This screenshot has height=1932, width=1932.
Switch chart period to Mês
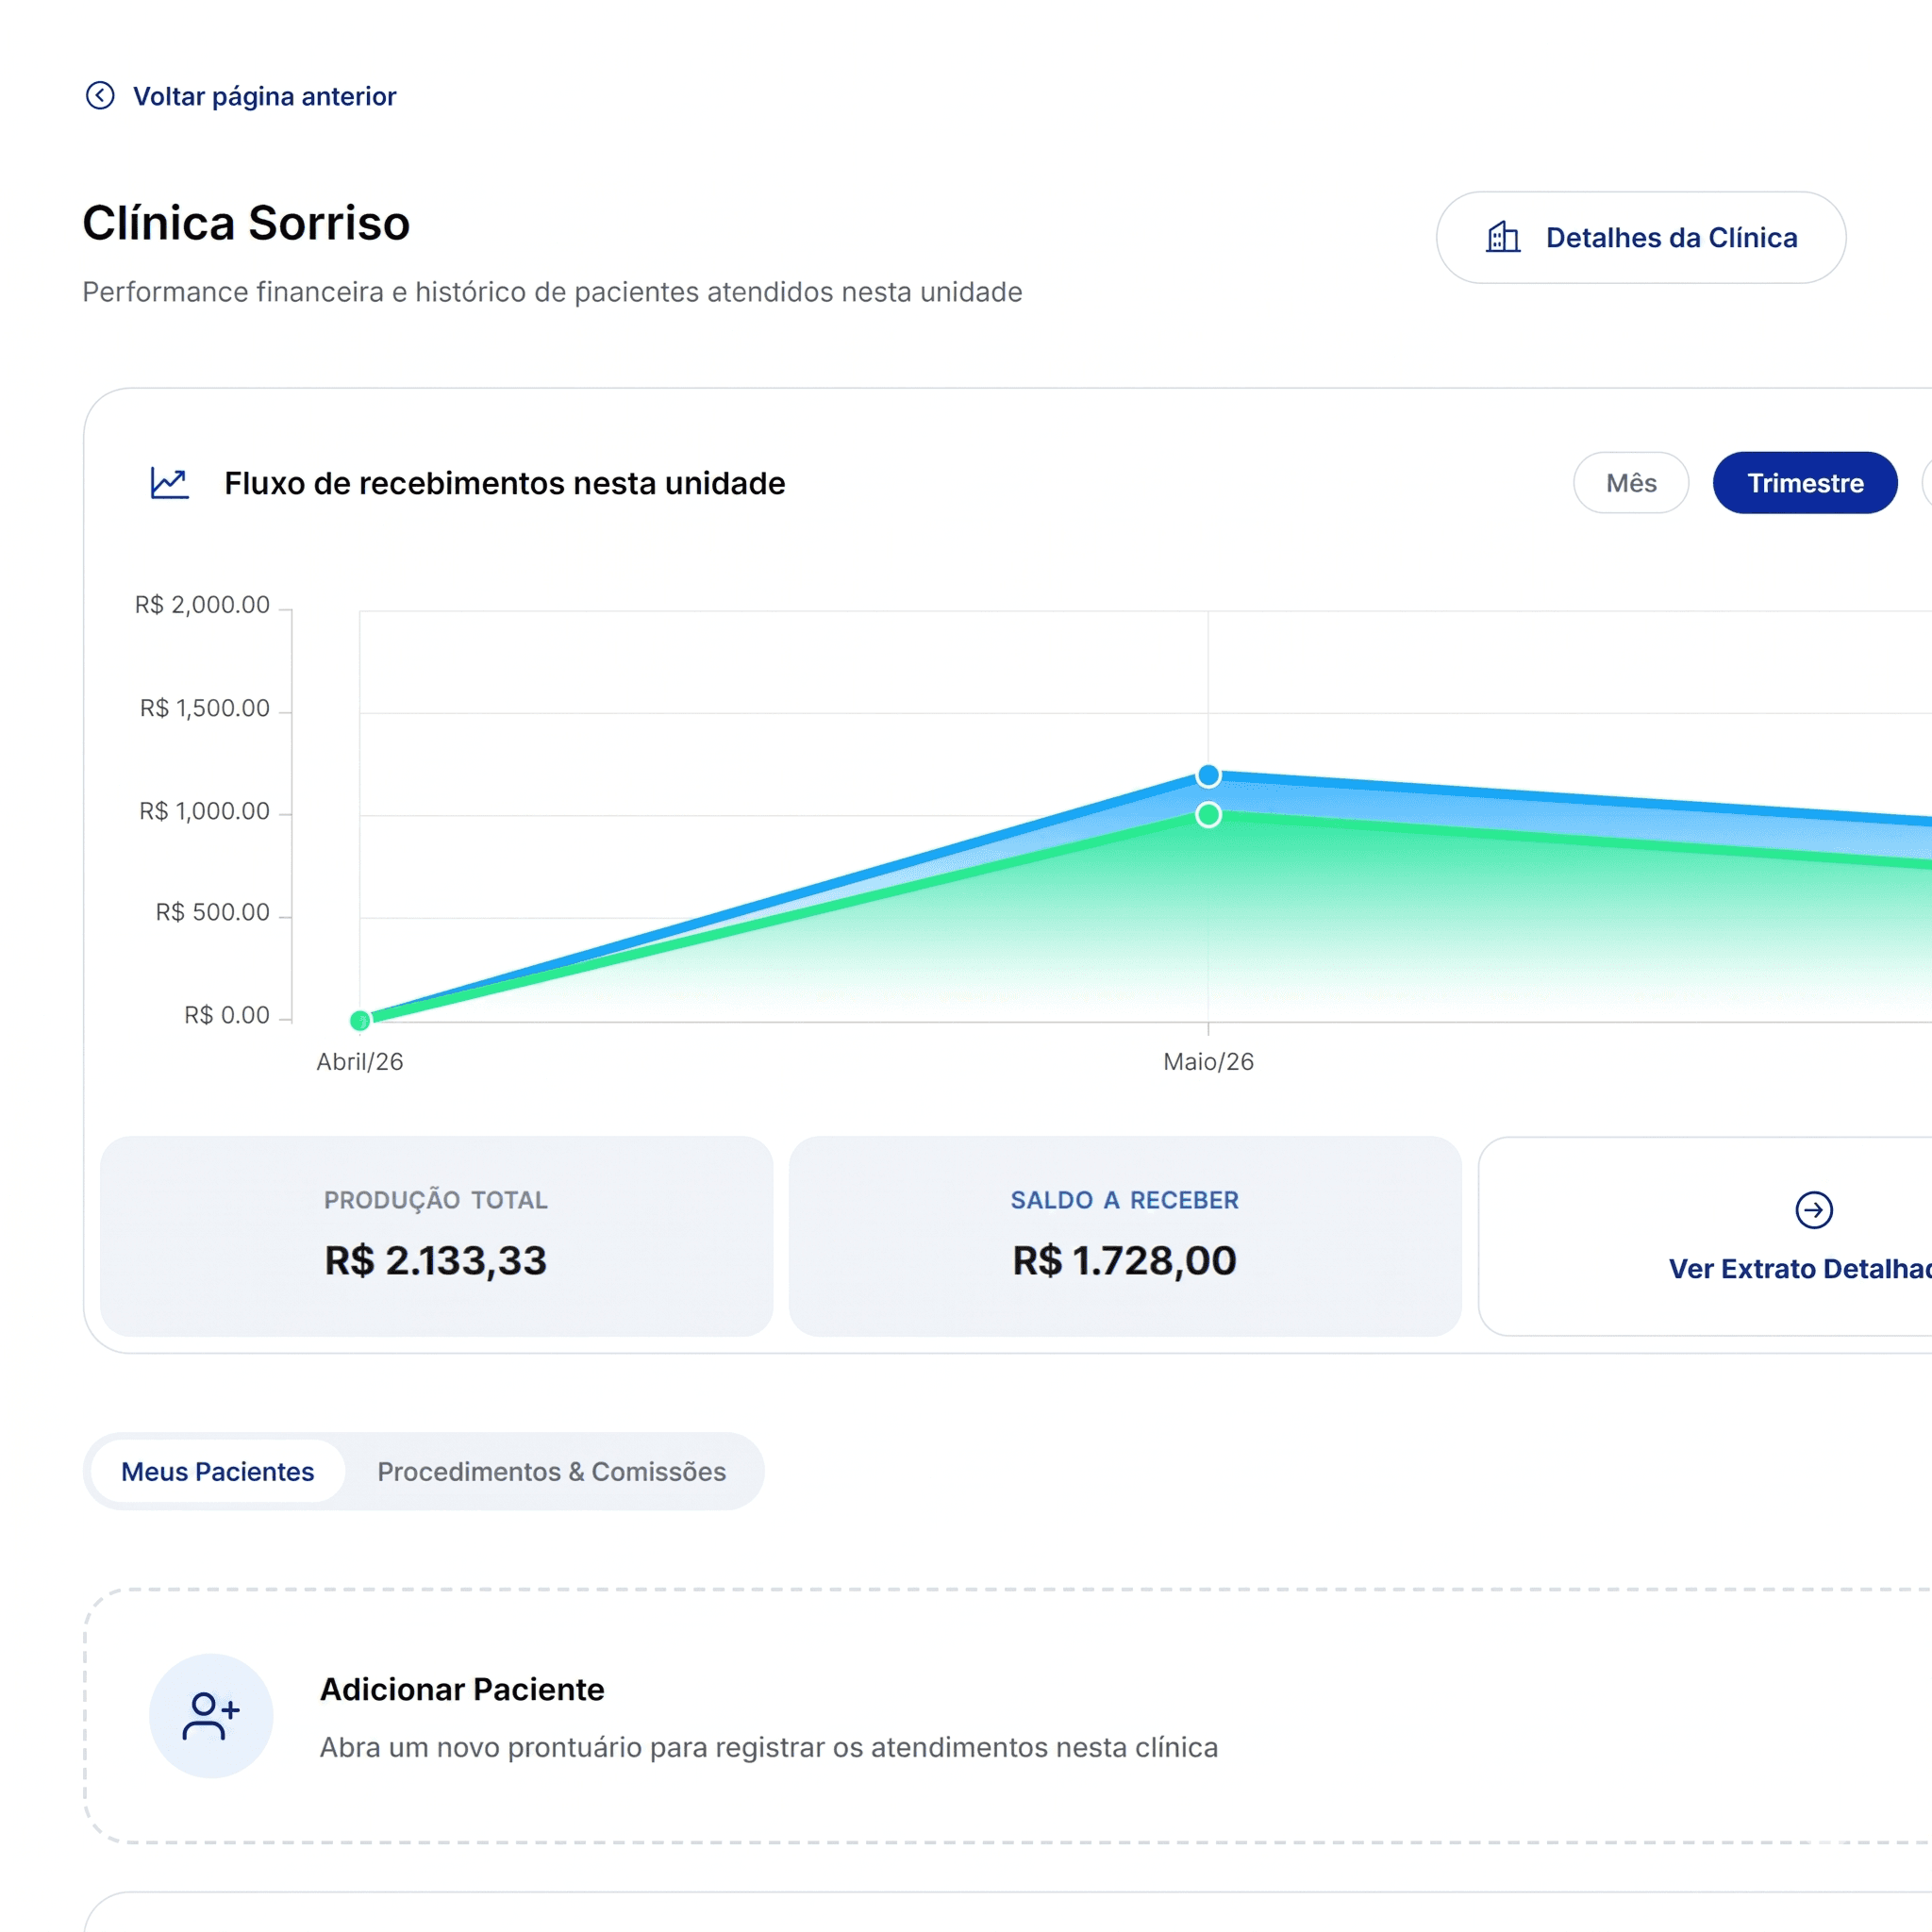(x=1631, y=483)
